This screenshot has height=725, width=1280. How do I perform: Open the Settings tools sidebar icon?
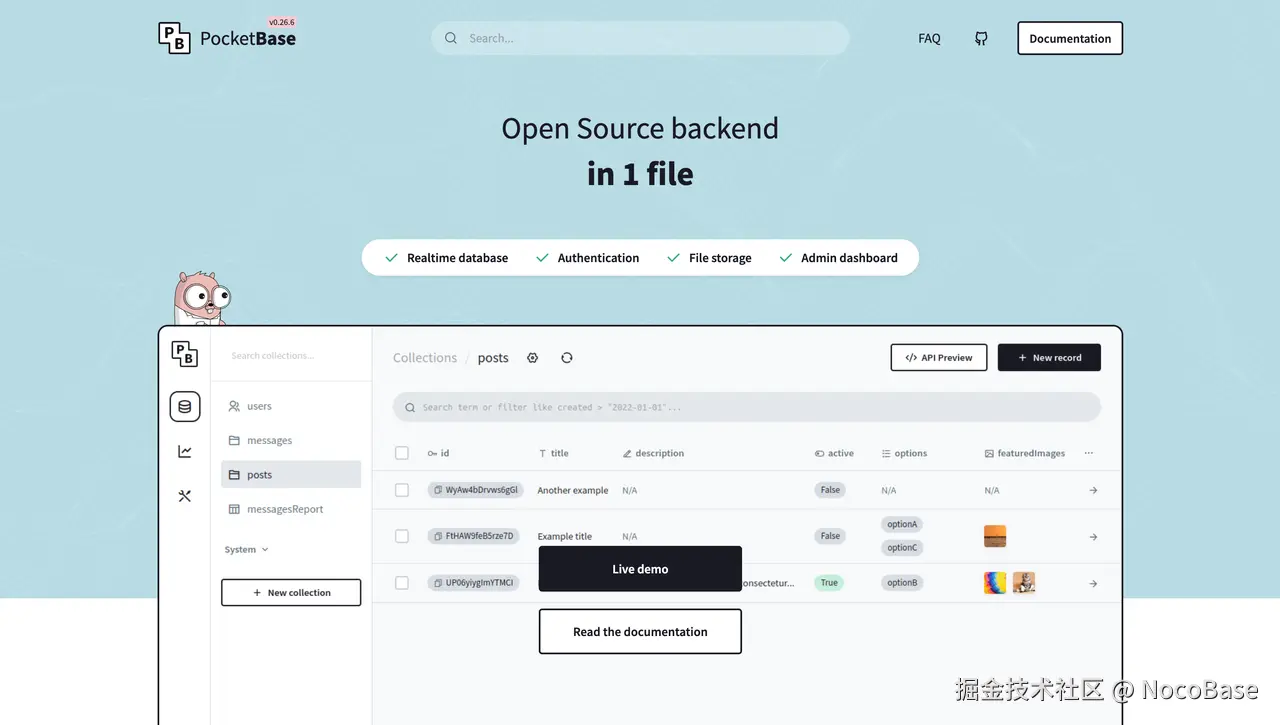[x=185, y=496]
